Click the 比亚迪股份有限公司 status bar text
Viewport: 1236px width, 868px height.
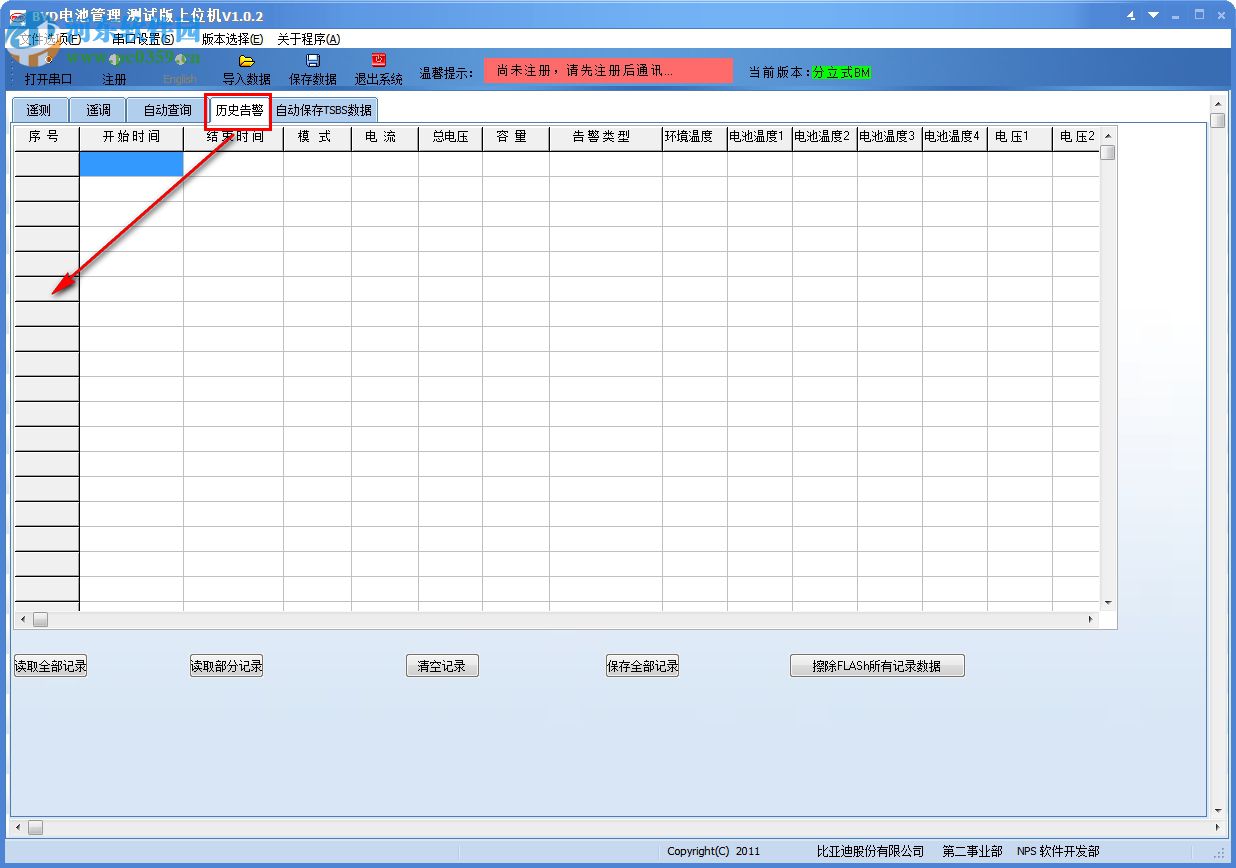click(870, 852)
